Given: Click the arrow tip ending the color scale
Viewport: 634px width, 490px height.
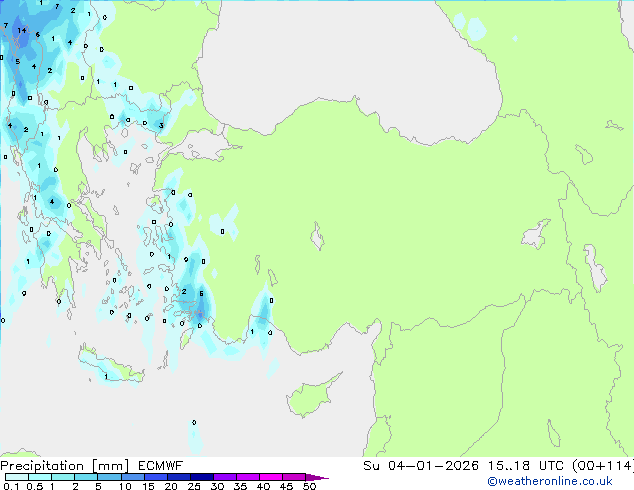Looking at the screenshot, I should point(323,477).
